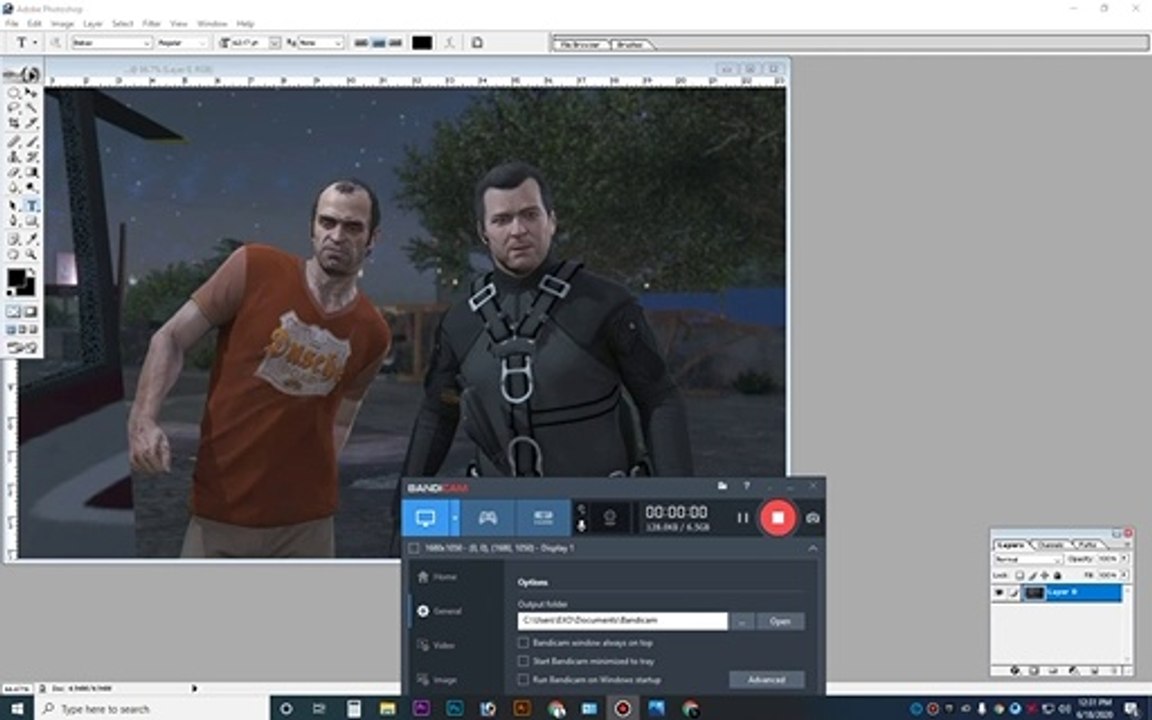The height and width of the screenshot is (720, 1152).
Task: Select the Slice tool
Action: point(31,122)
